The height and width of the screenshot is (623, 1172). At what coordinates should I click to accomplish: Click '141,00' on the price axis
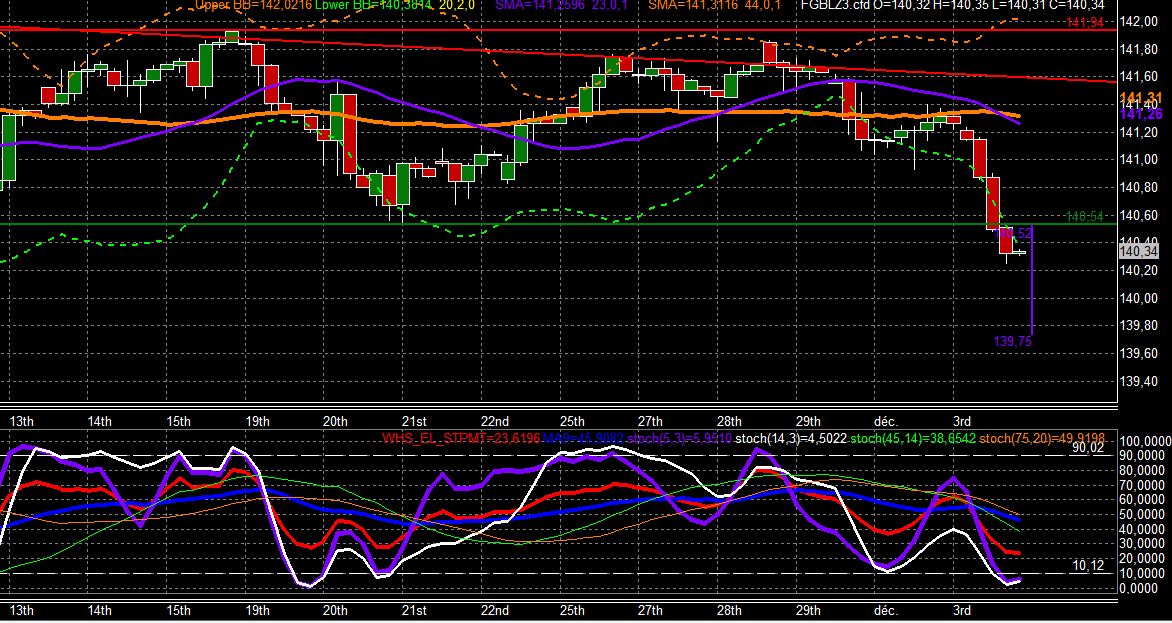(1138, 161)
